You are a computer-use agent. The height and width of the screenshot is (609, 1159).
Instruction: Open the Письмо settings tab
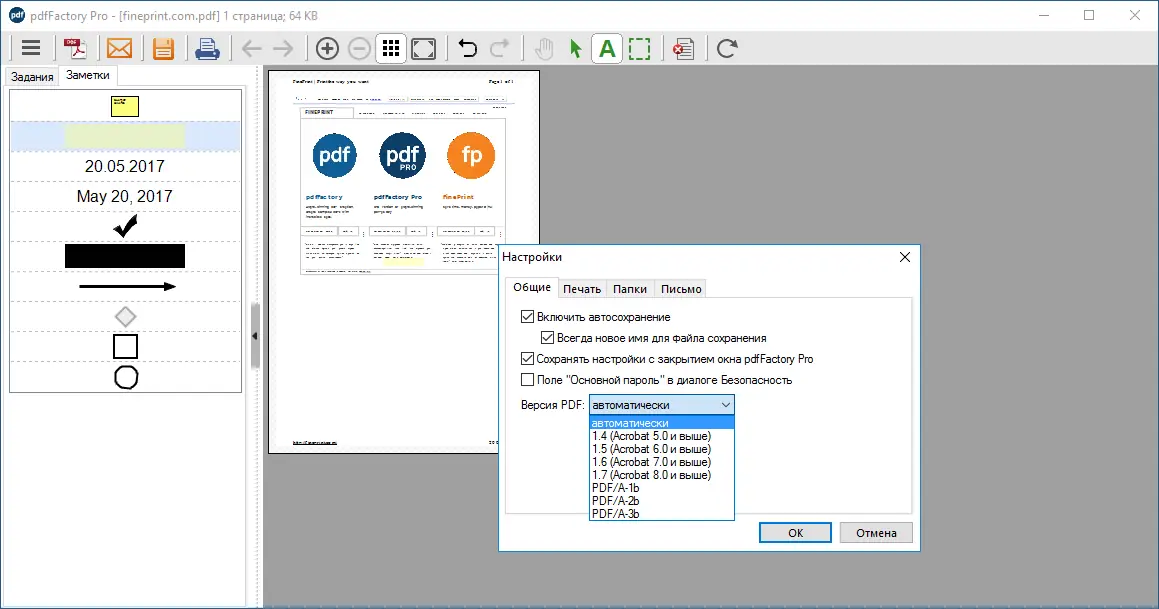[681, 289]
